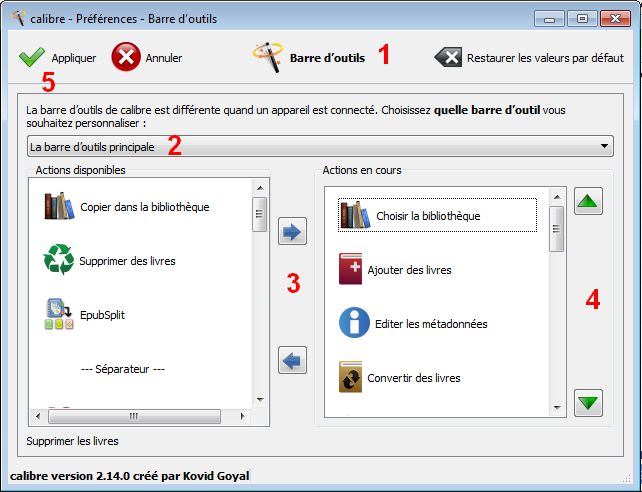Click the available actions scroll-left arrow
The width and height of the screenshot is (642, 492).
point(38,417)
